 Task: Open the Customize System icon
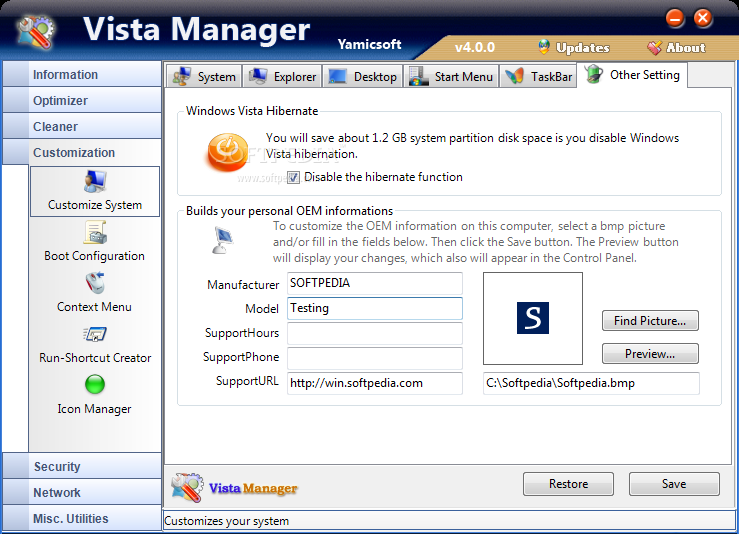tap(95, 182)
